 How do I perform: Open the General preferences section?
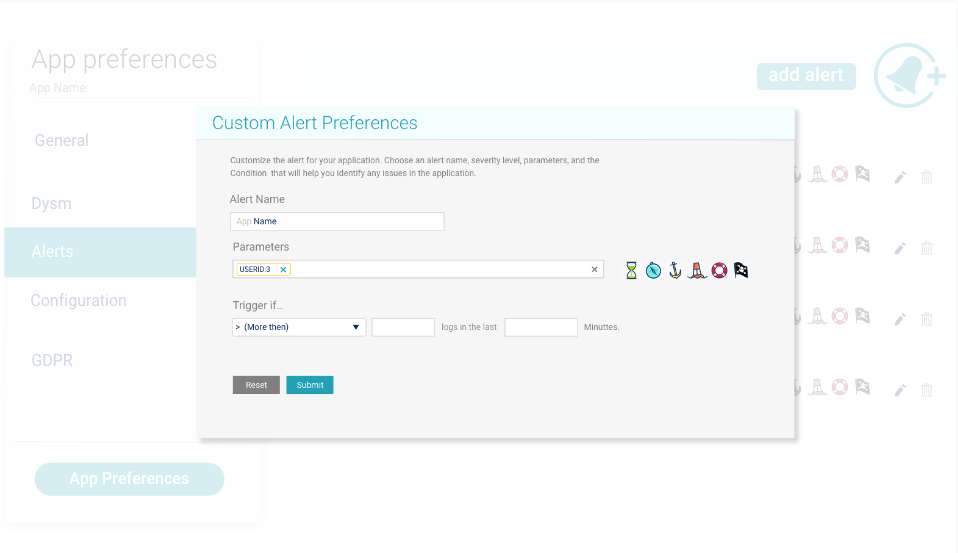62,141
